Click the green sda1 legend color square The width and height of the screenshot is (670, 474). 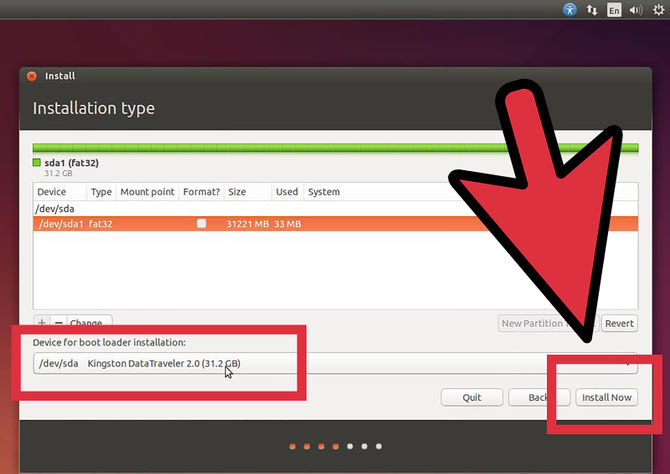(x=37, y=162)
